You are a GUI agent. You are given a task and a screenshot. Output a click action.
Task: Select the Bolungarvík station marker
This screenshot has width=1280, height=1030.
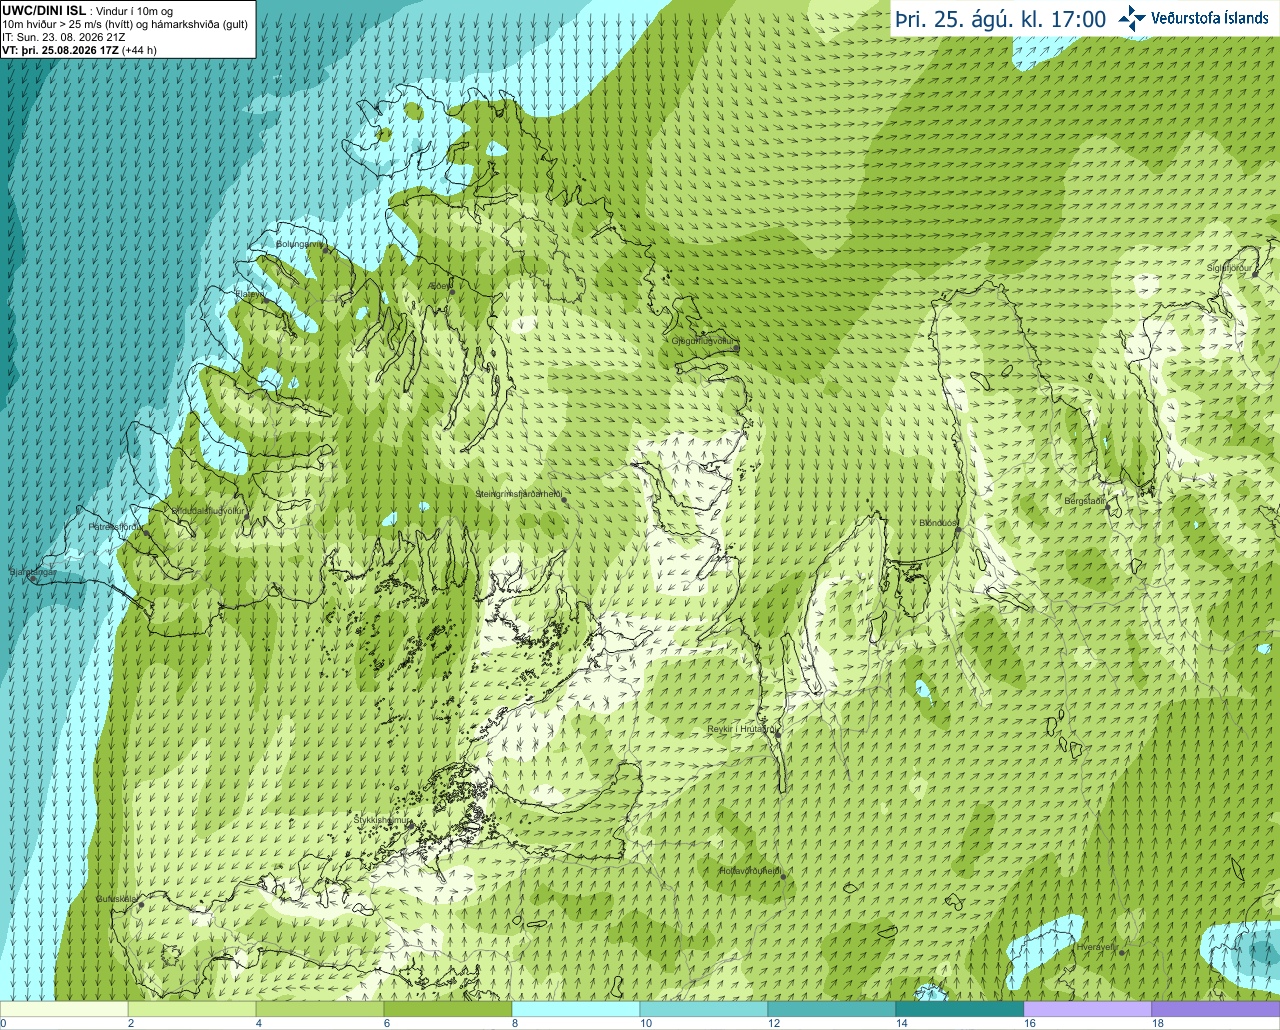click(326, 250)
